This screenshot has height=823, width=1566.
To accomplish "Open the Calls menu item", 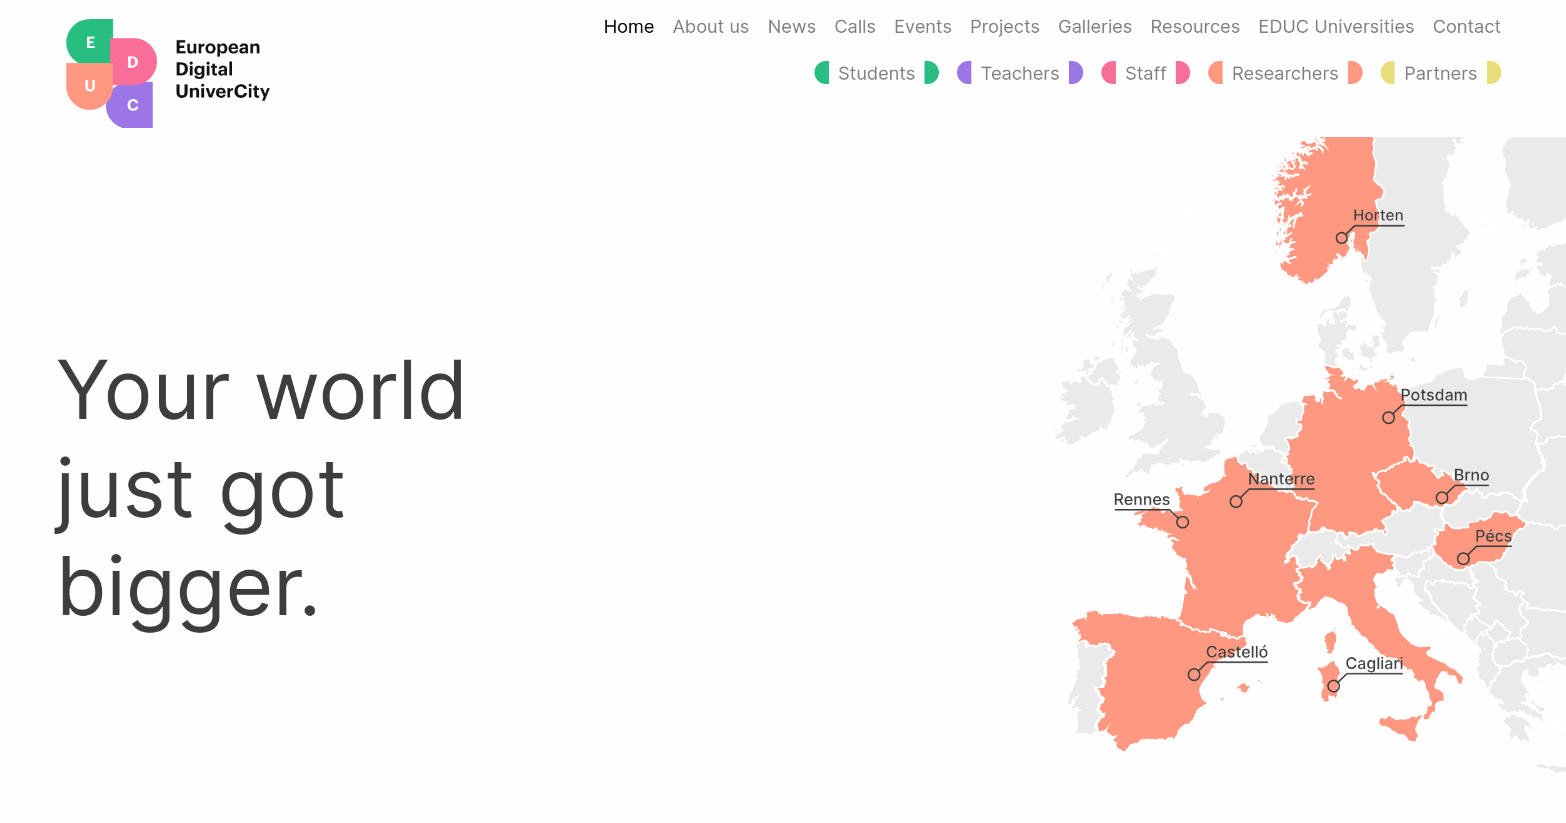I will click(x=854, y=27).
